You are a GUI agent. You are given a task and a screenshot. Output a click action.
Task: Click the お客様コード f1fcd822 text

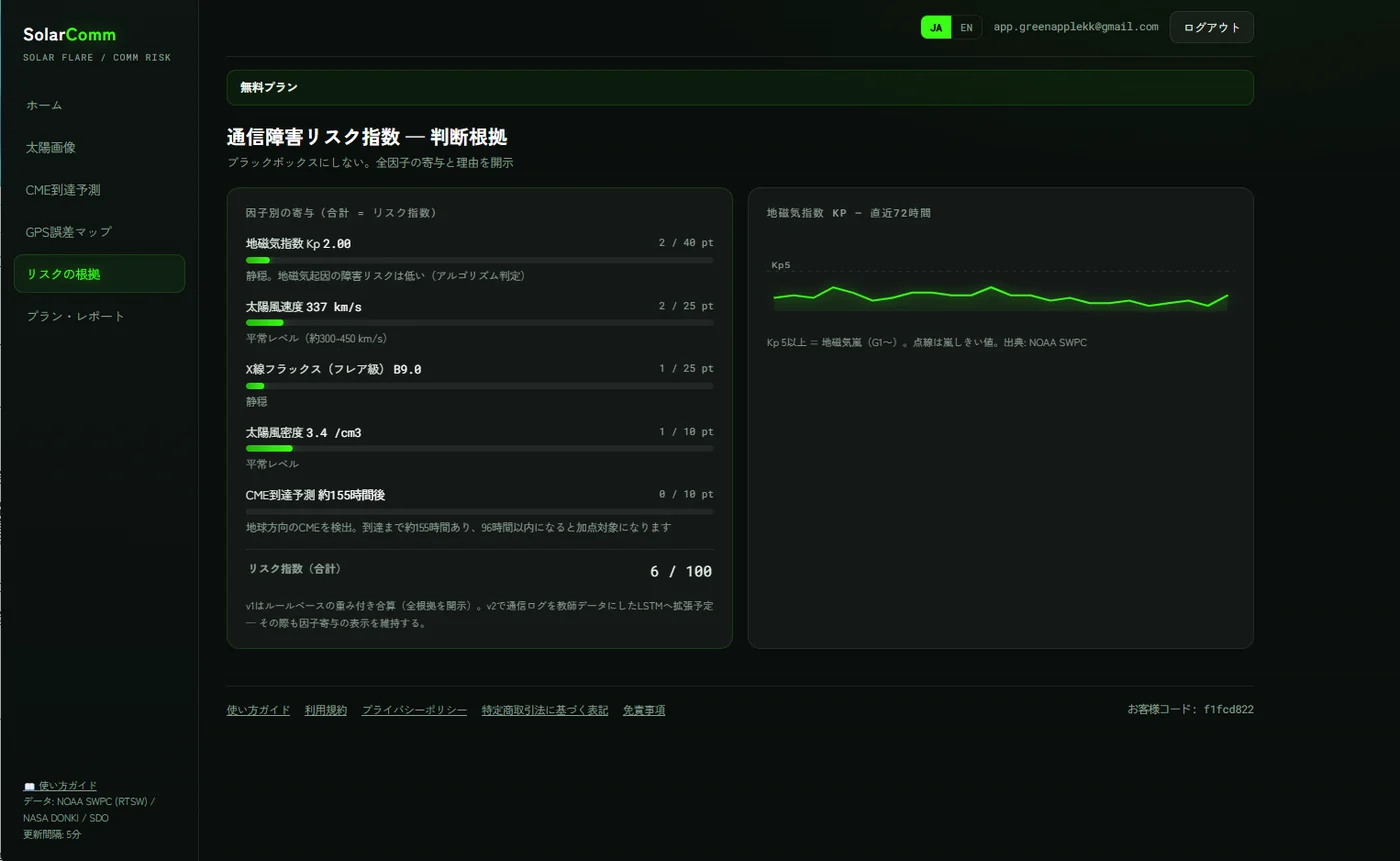(x=1190, y=710)
